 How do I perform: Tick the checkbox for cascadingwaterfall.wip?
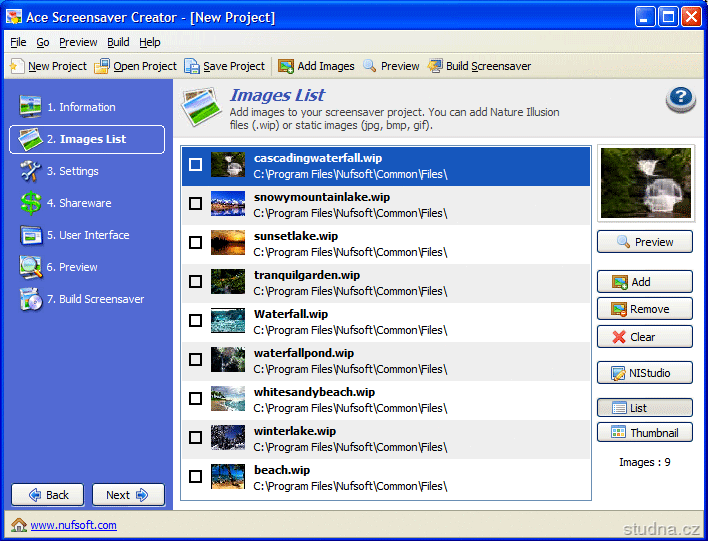196,165
